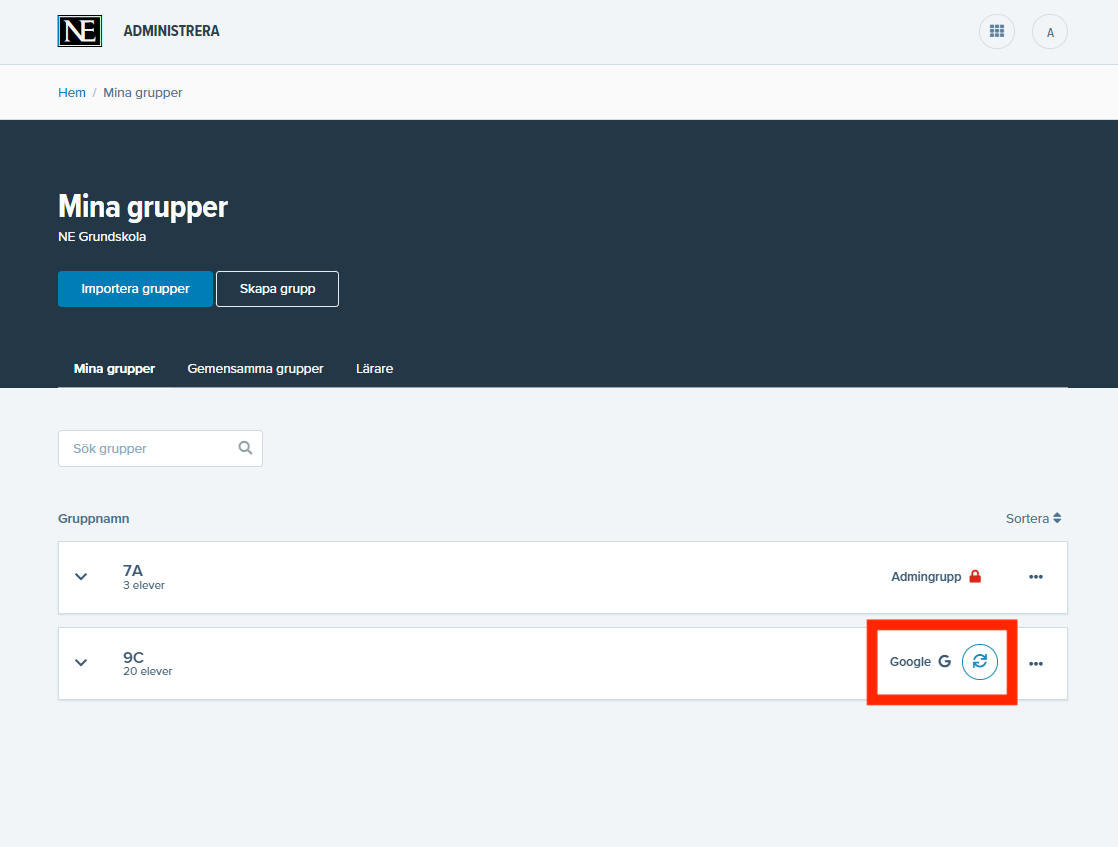Sync the 9C group with Google
This screenshot has width=1118, height=847.
point(979,661)
